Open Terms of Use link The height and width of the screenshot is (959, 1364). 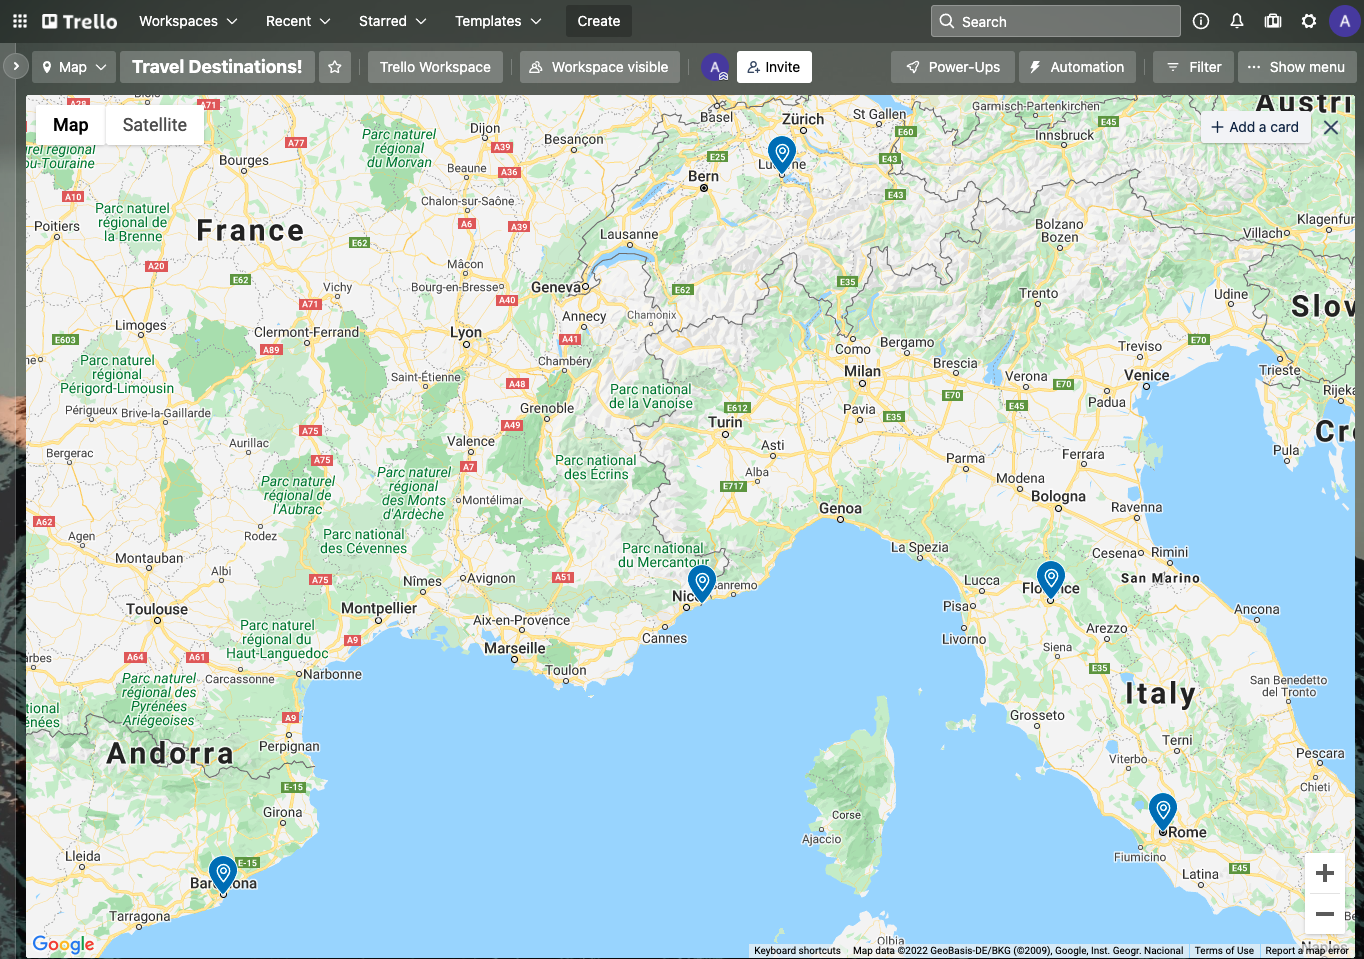click(1224, 951)
